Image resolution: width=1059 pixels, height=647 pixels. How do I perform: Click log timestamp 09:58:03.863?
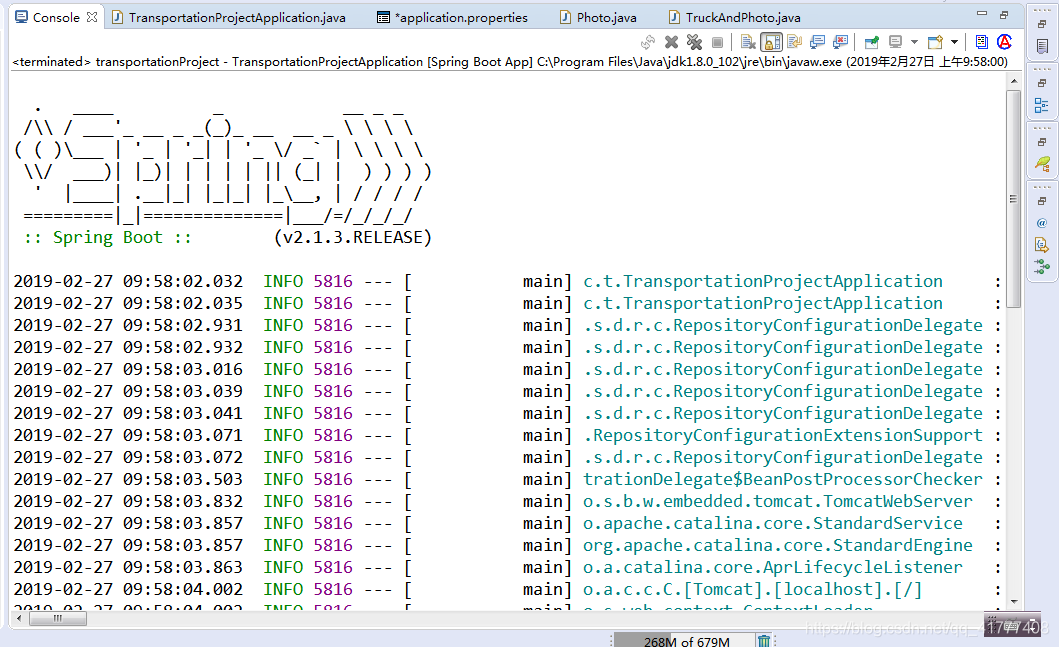point(182,567)
